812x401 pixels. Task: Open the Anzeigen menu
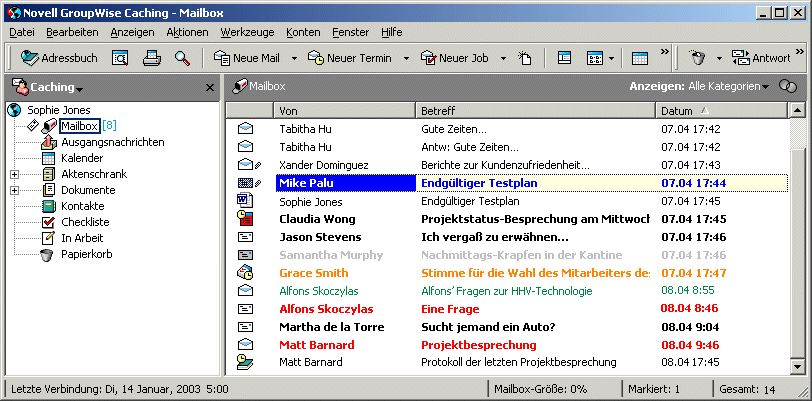point(132,32)
